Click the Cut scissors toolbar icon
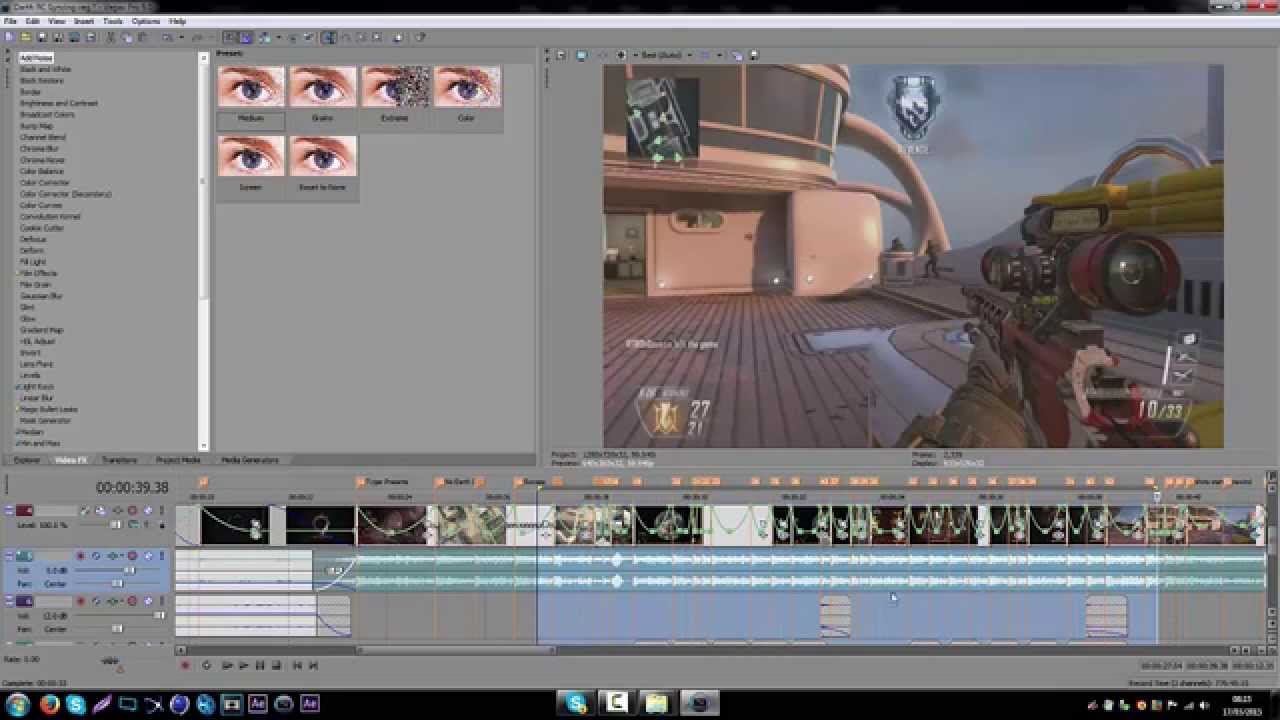The height and width of the screenshot is (720, 1280). [109, 37]
